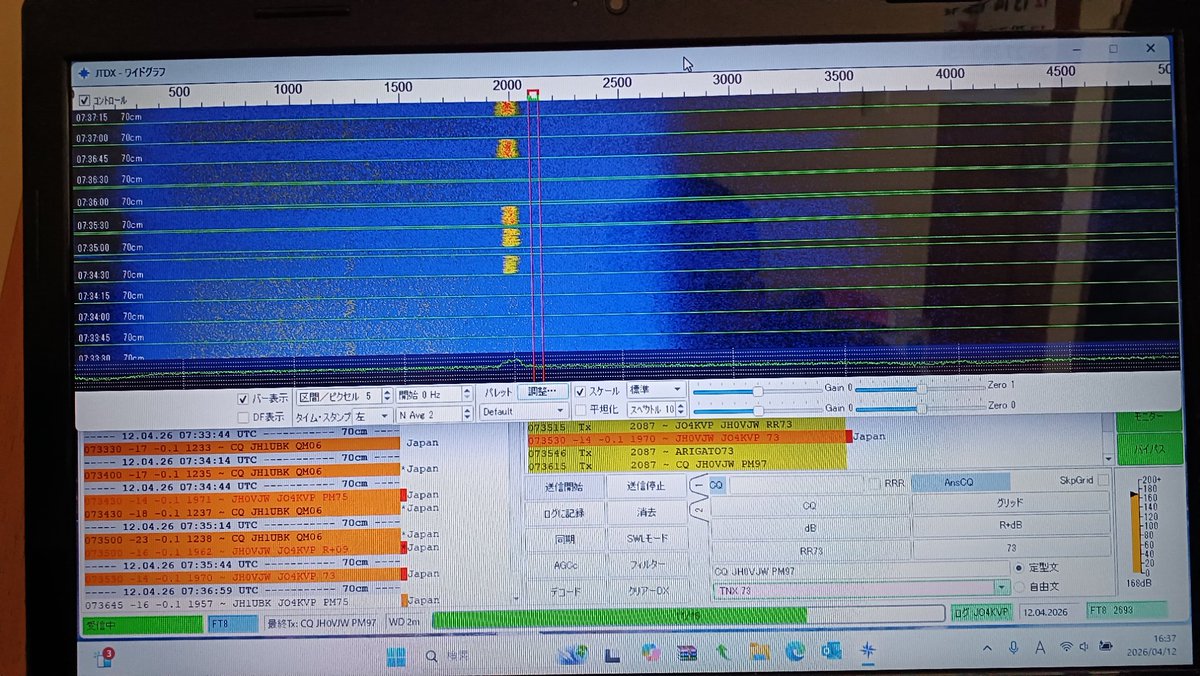The height and width of the screenshot is (676, 1200).
Task: Select the JTDX taskbar icon
Action: click(868, 651)
